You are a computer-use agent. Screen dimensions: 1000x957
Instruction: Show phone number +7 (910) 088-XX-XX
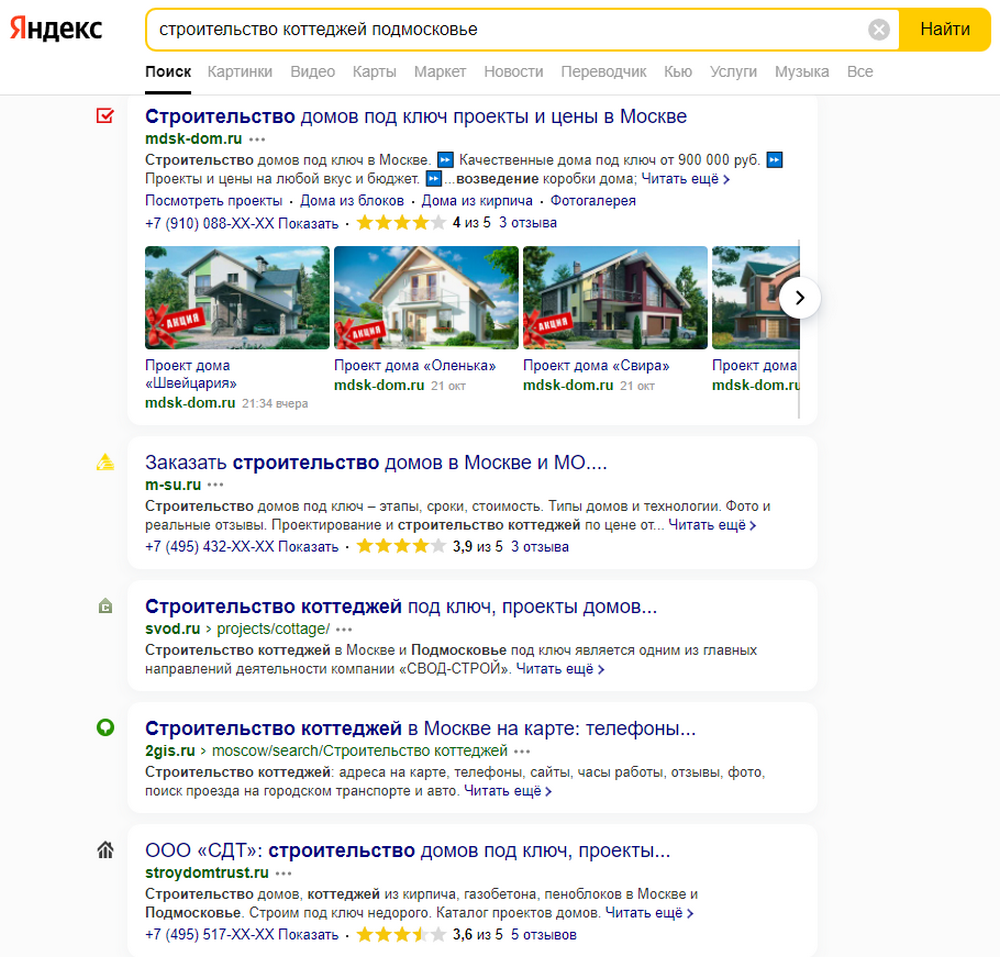[242, 223]
